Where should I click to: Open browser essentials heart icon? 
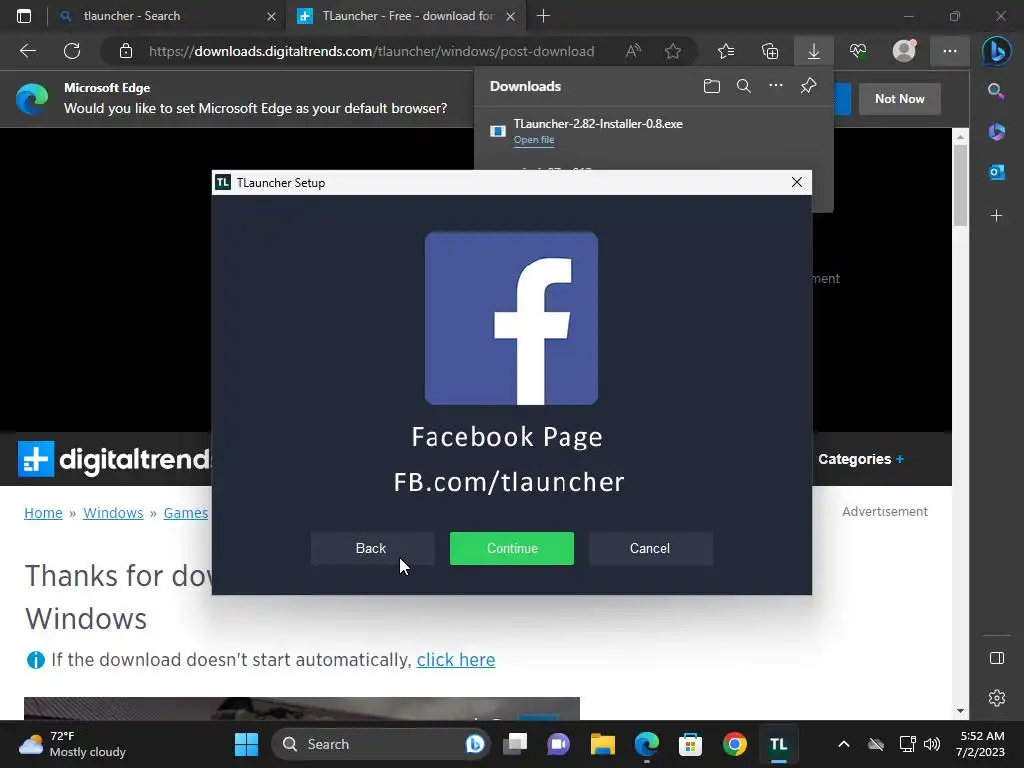pos(858,51)
